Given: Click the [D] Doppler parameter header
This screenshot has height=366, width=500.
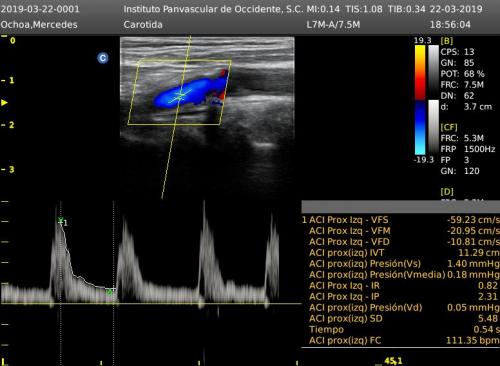Looking at the screenshot, I should pyautogui.click(x=447, y=192).
